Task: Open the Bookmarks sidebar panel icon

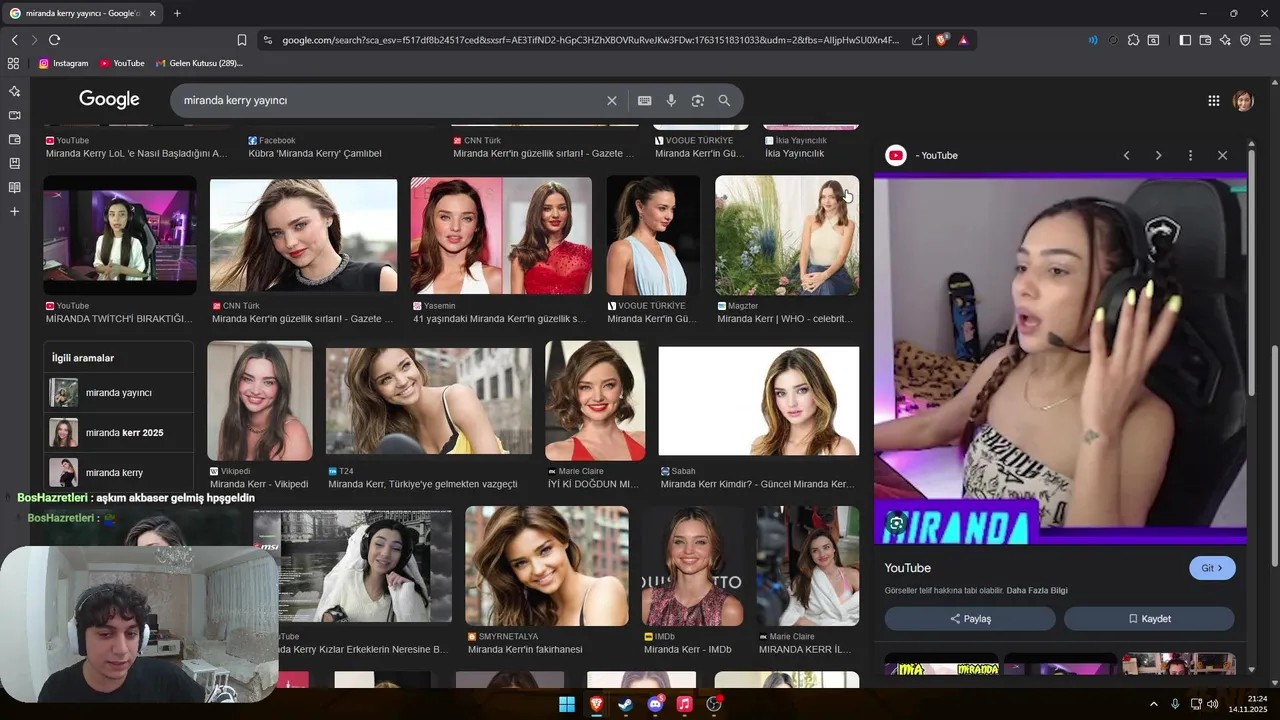Action: pyautogui.click(x=14, y=163)
